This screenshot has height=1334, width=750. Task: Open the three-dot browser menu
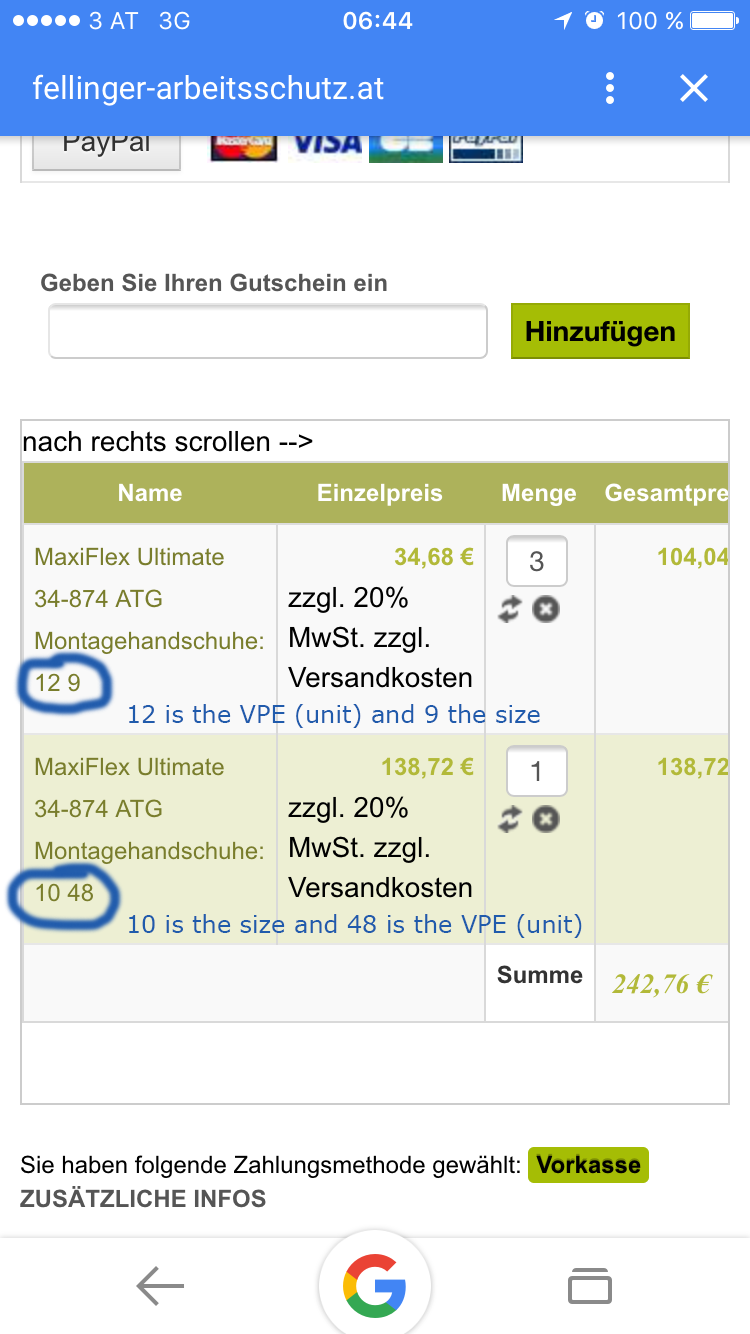click(610, 88)
